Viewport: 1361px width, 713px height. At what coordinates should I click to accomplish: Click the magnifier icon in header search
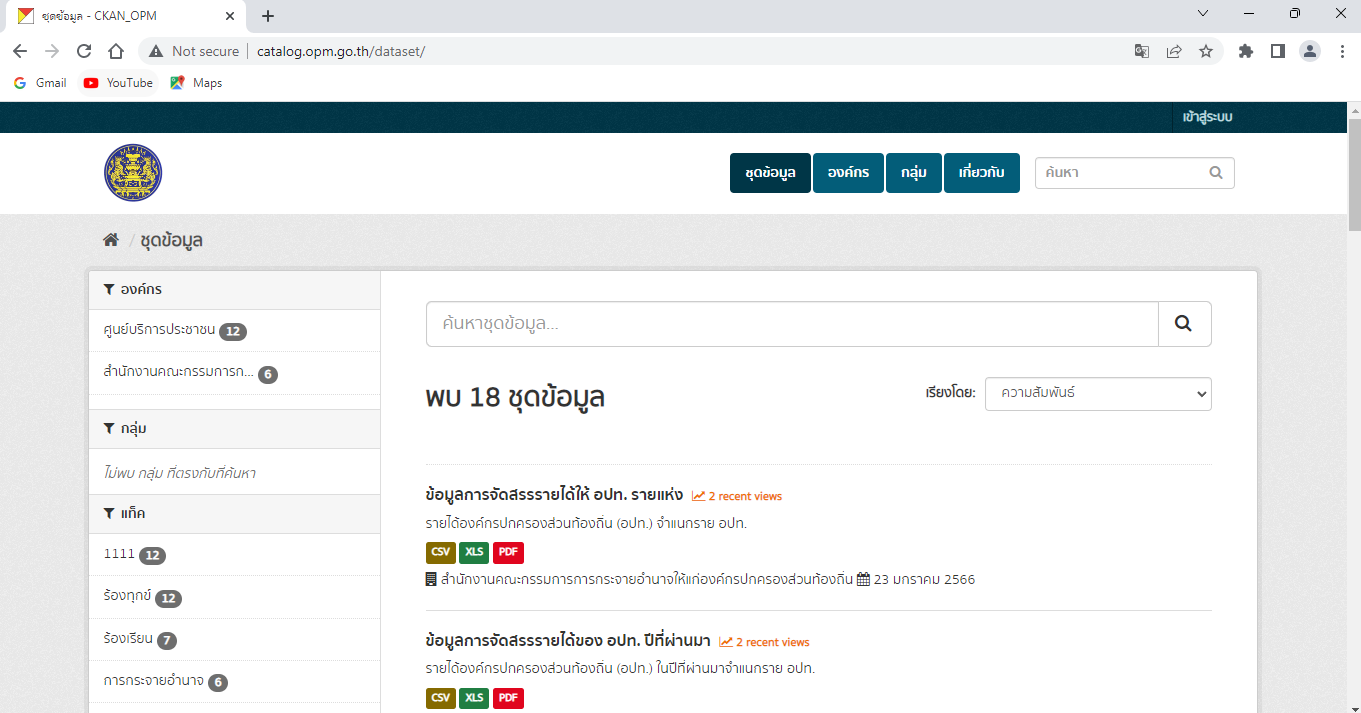pyautogui.click(x=1216, y=173)
